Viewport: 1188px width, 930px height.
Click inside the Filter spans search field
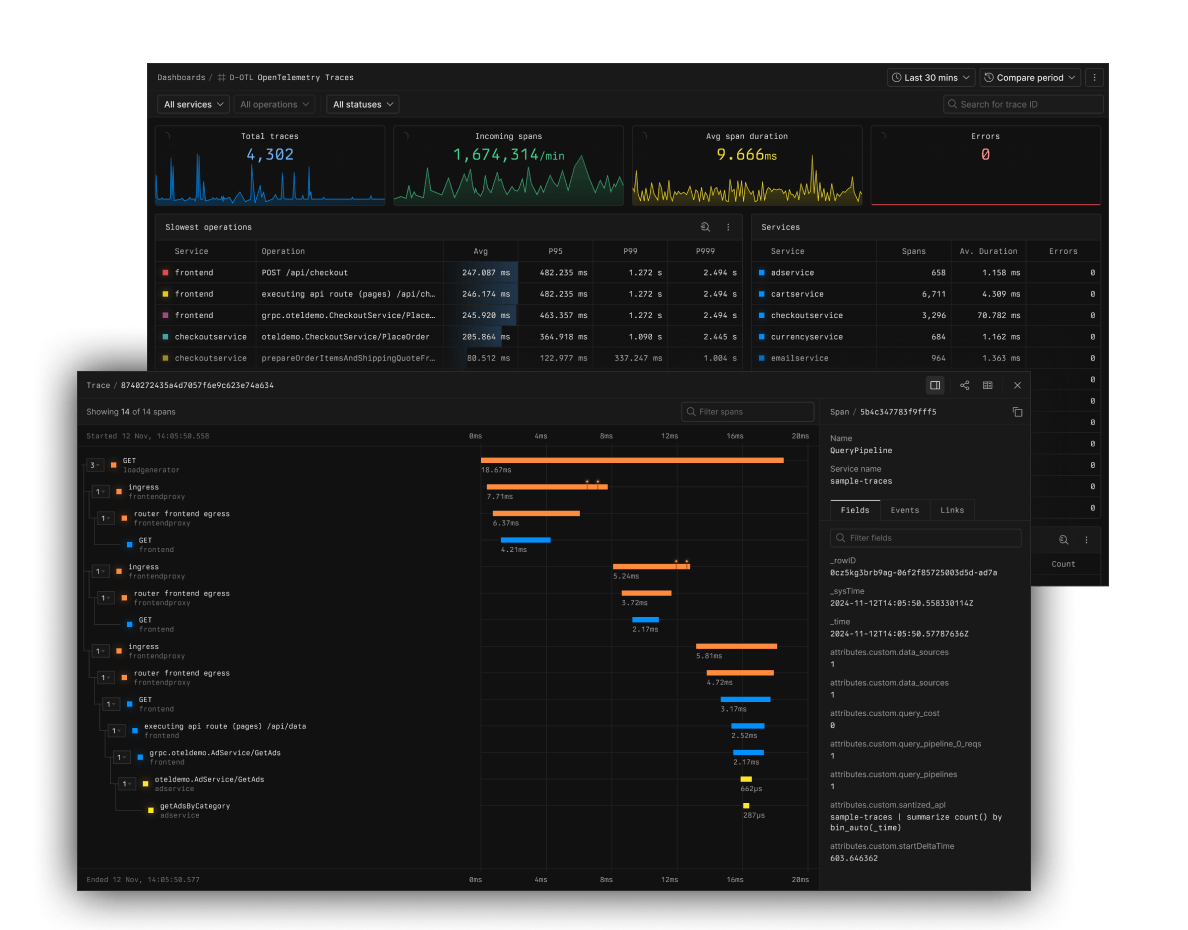pyautogui.click(x=747, y=411)
